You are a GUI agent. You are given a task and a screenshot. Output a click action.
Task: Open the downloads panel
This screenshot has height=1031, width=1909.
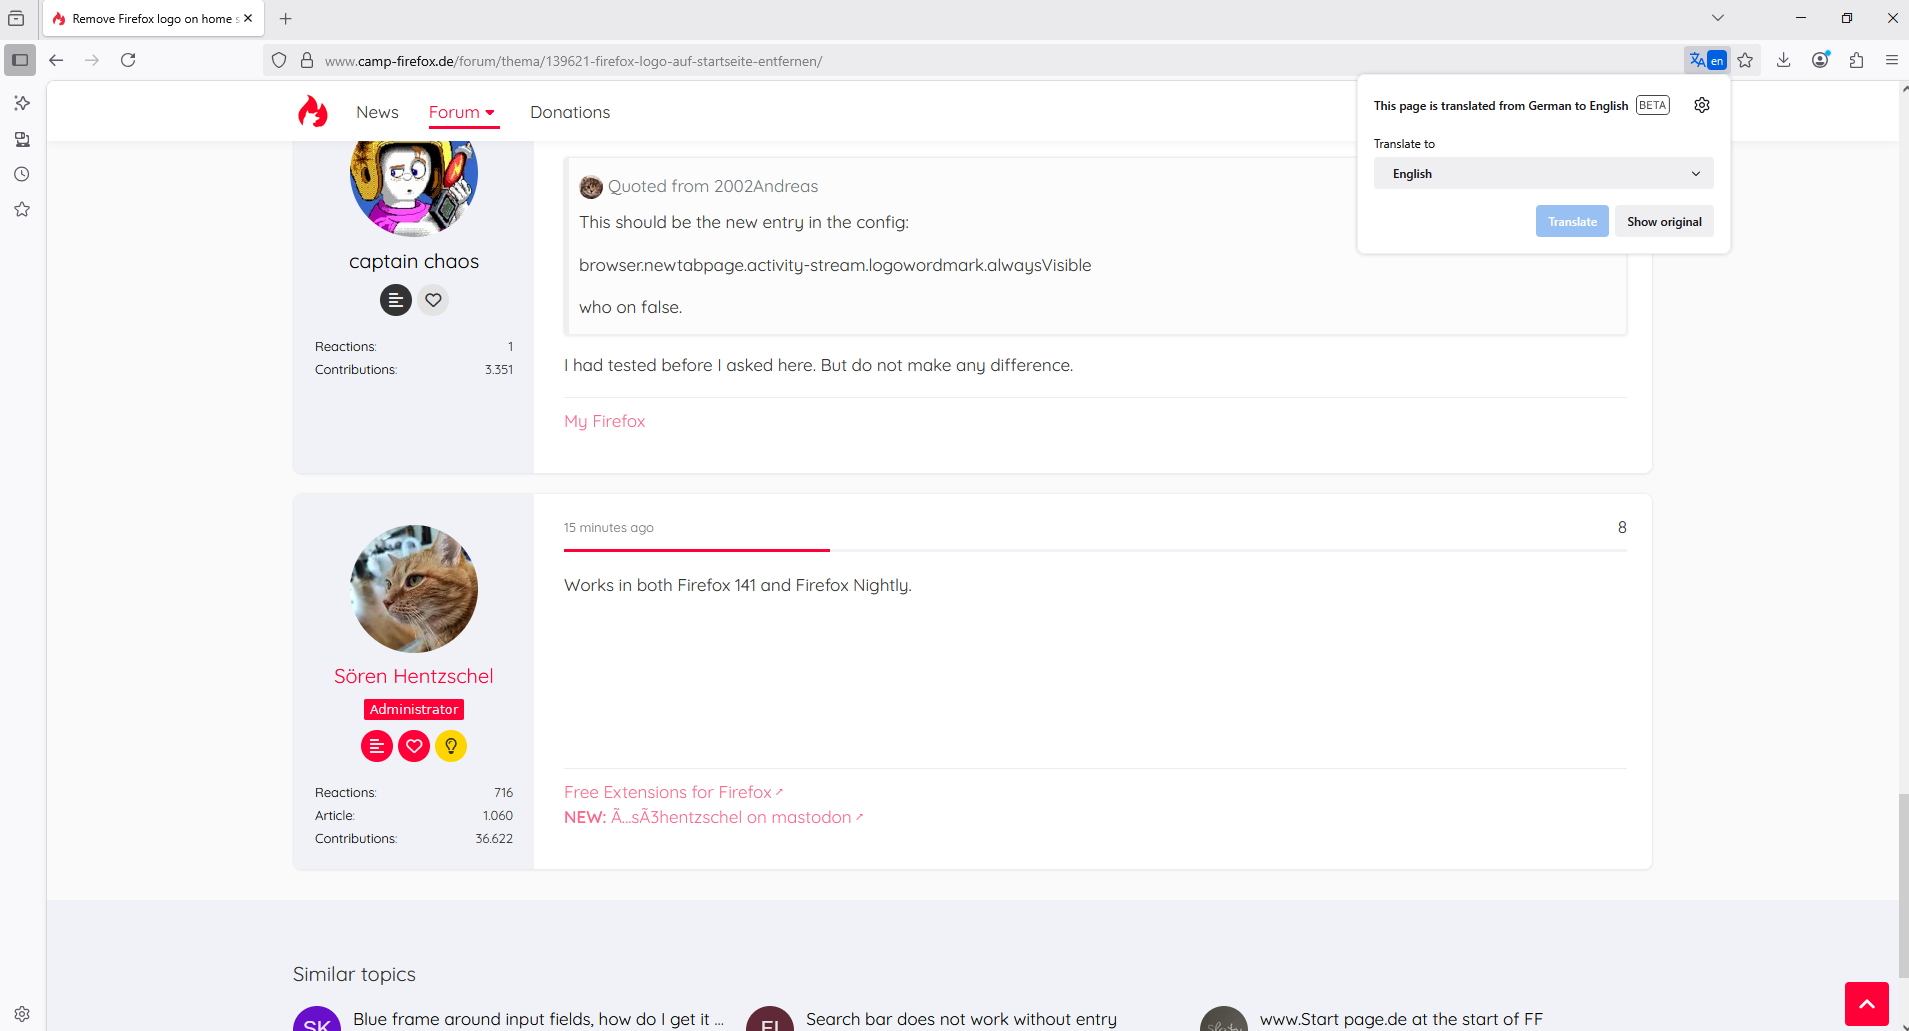point(1783,60)
